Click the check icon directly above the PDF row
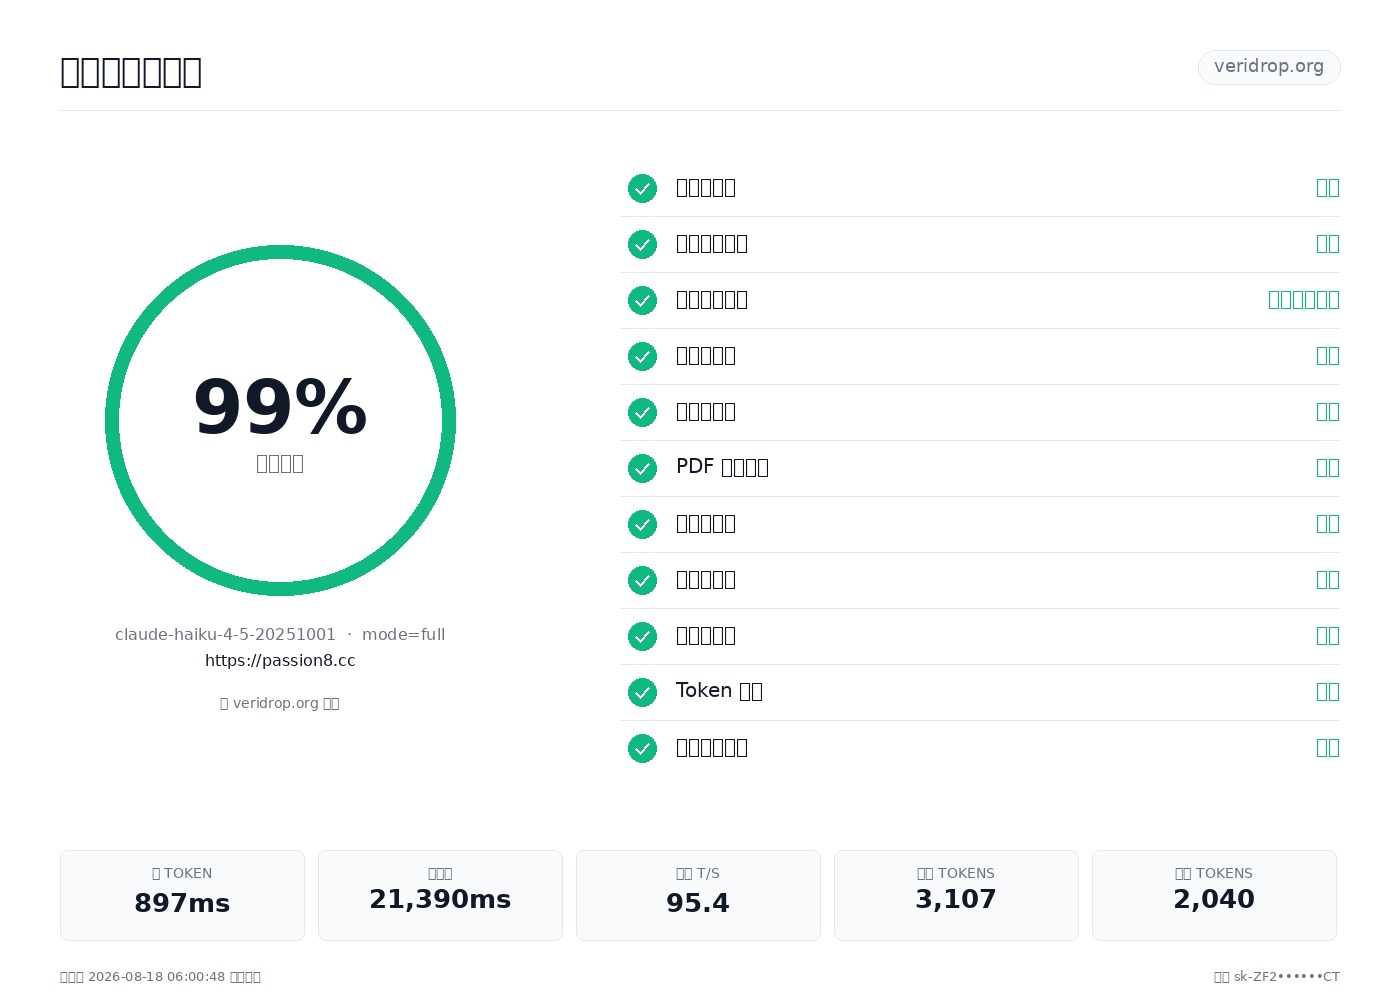1400x1000 pixels. coord(642,412)
